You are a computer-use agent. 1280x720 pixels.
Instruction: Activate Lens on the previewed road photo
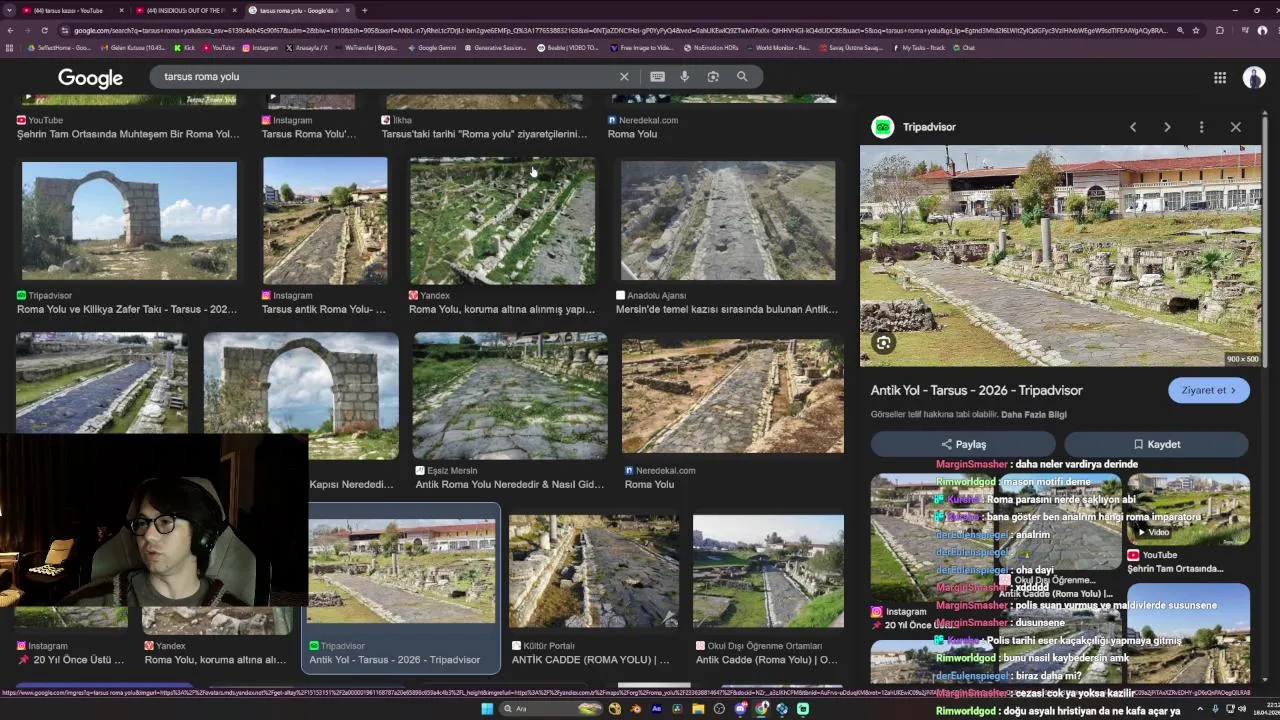point(883,343)
